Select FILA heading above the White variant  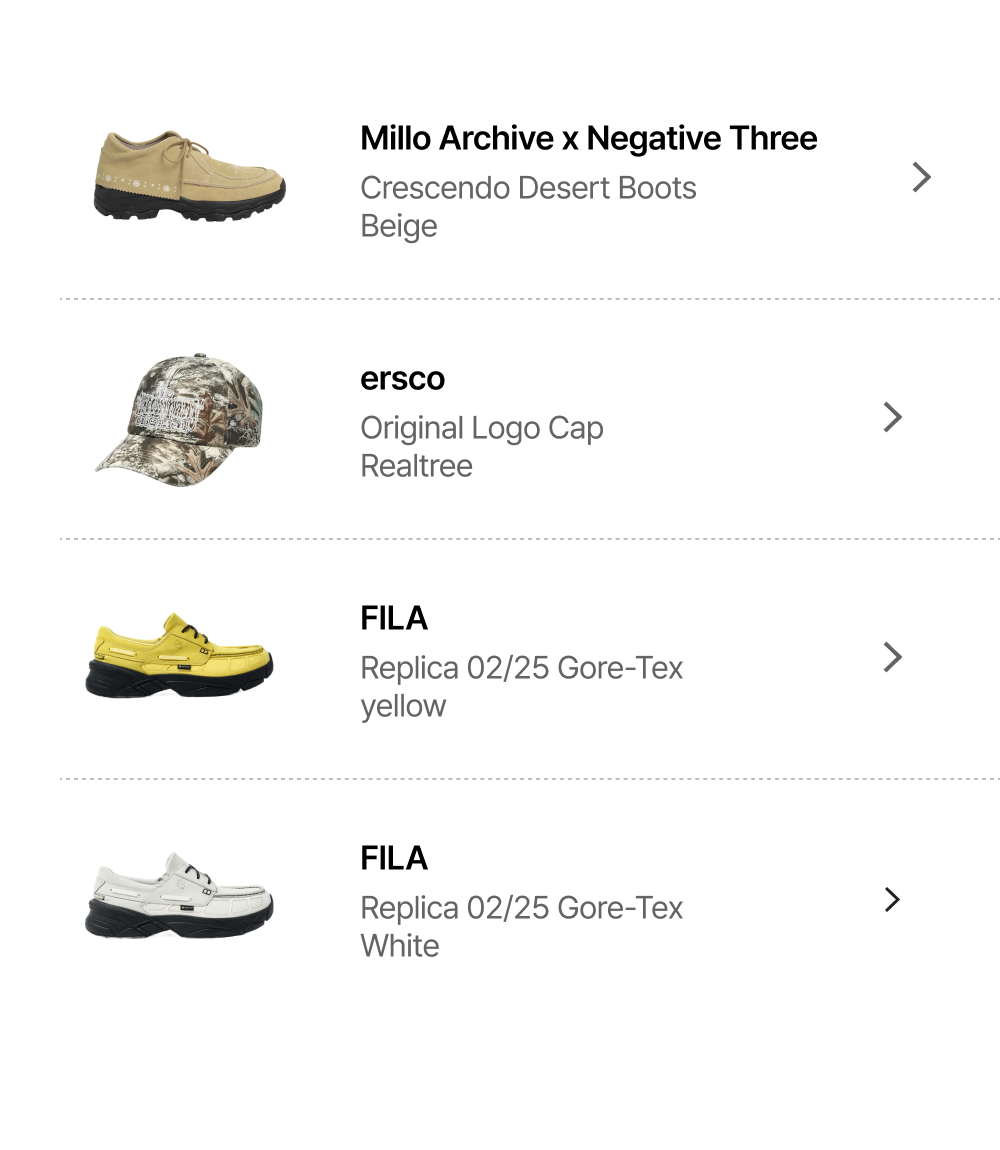point(394,859)
